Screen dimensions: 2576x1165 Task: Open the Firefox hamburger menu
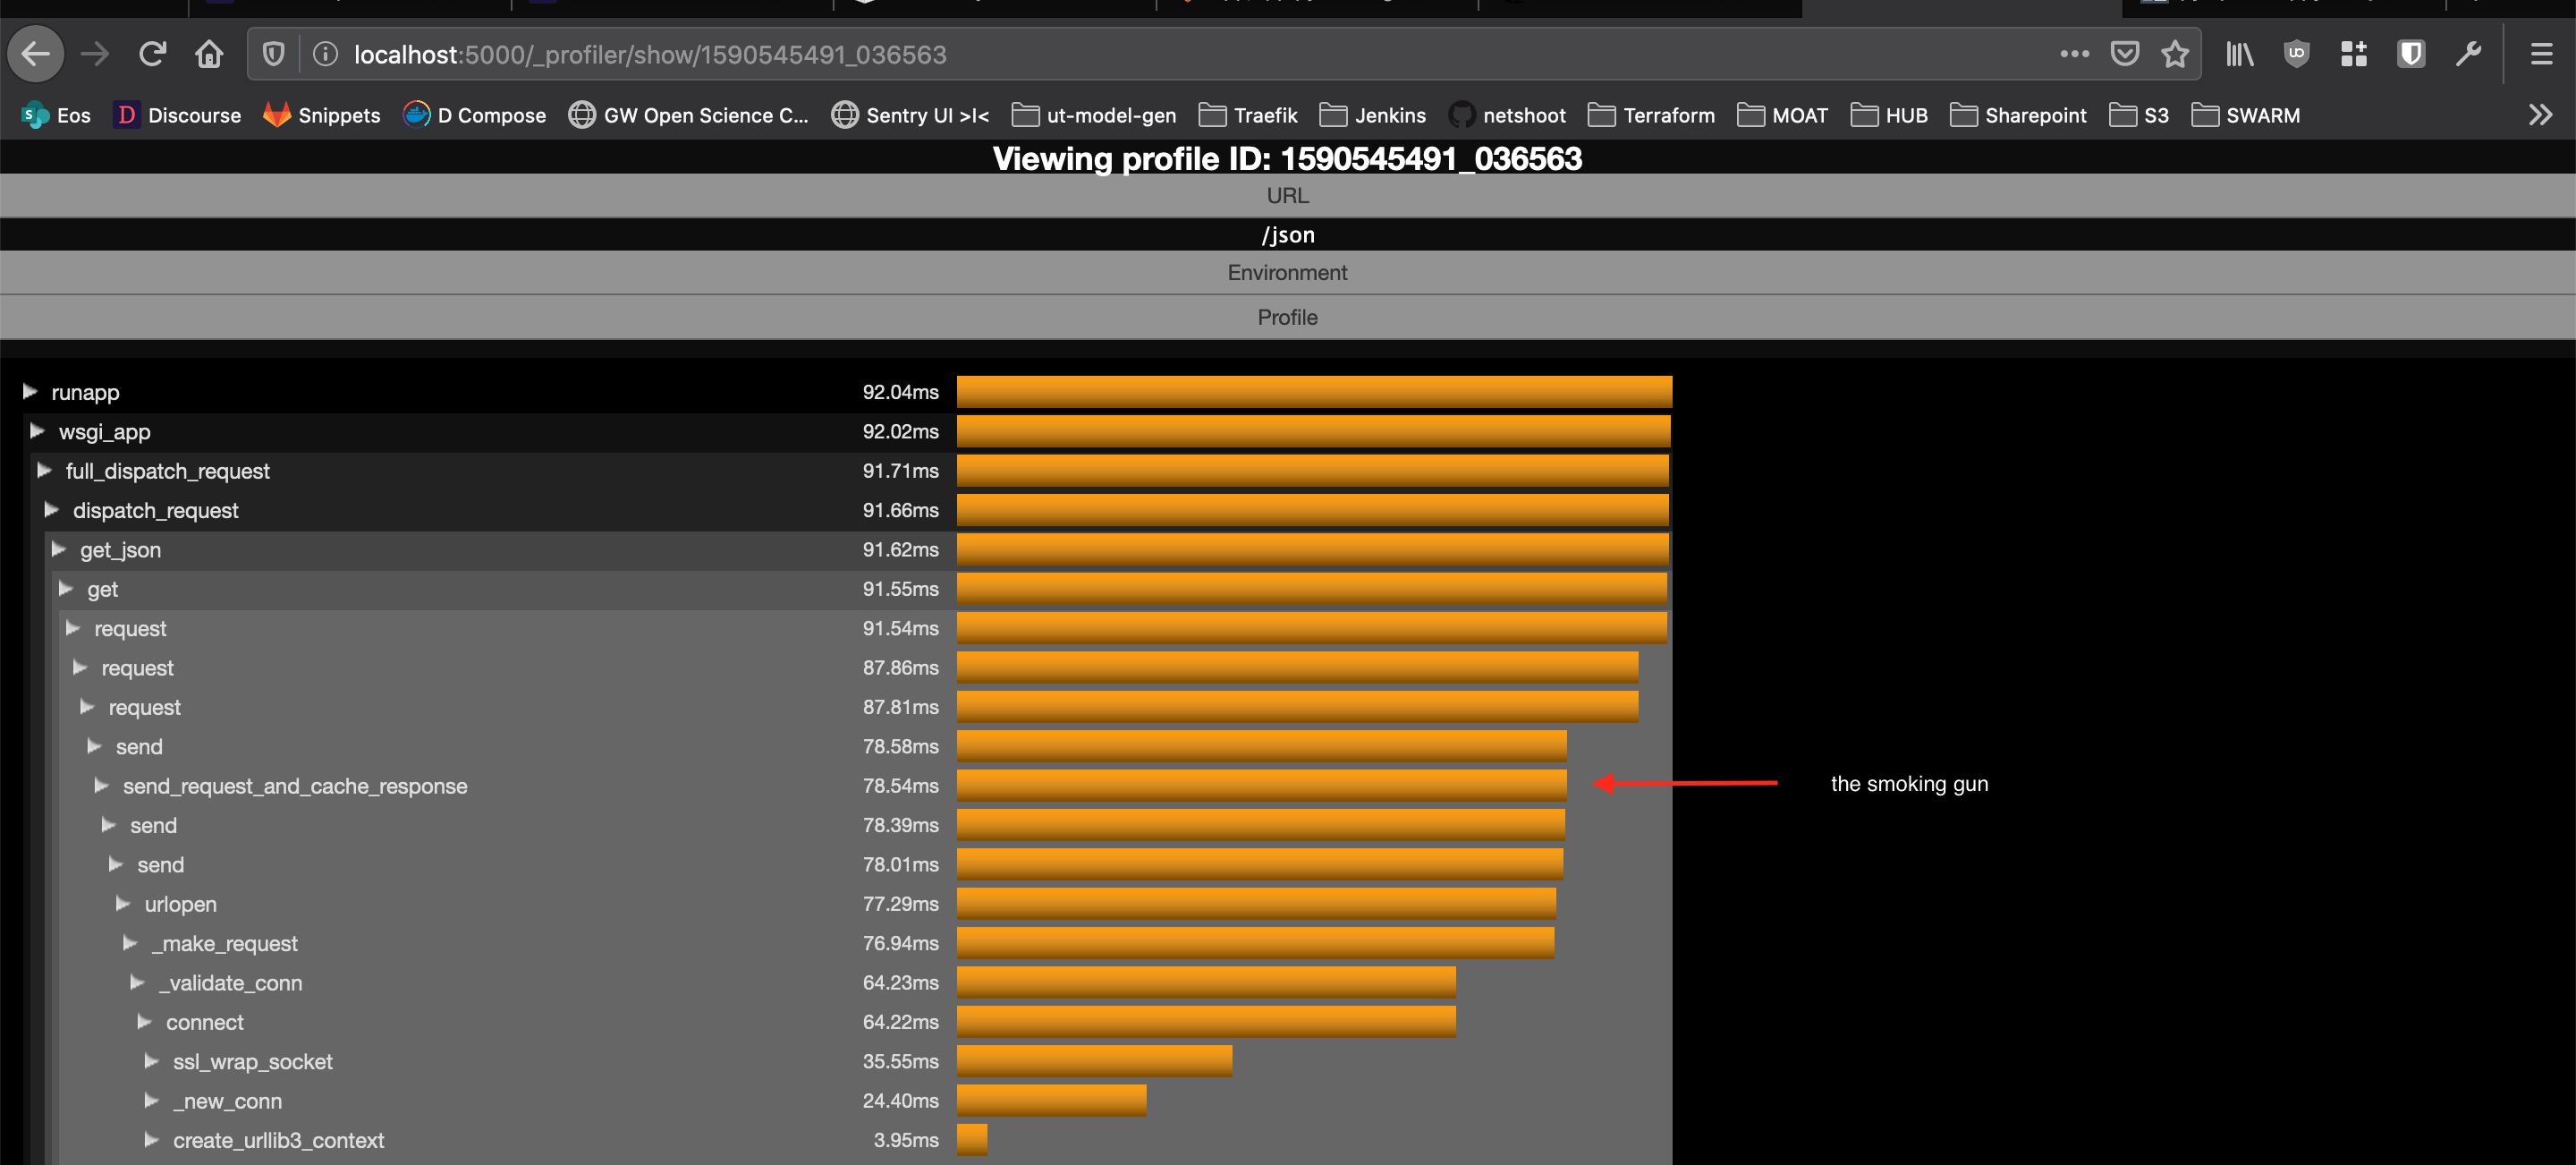[2541, 54]
